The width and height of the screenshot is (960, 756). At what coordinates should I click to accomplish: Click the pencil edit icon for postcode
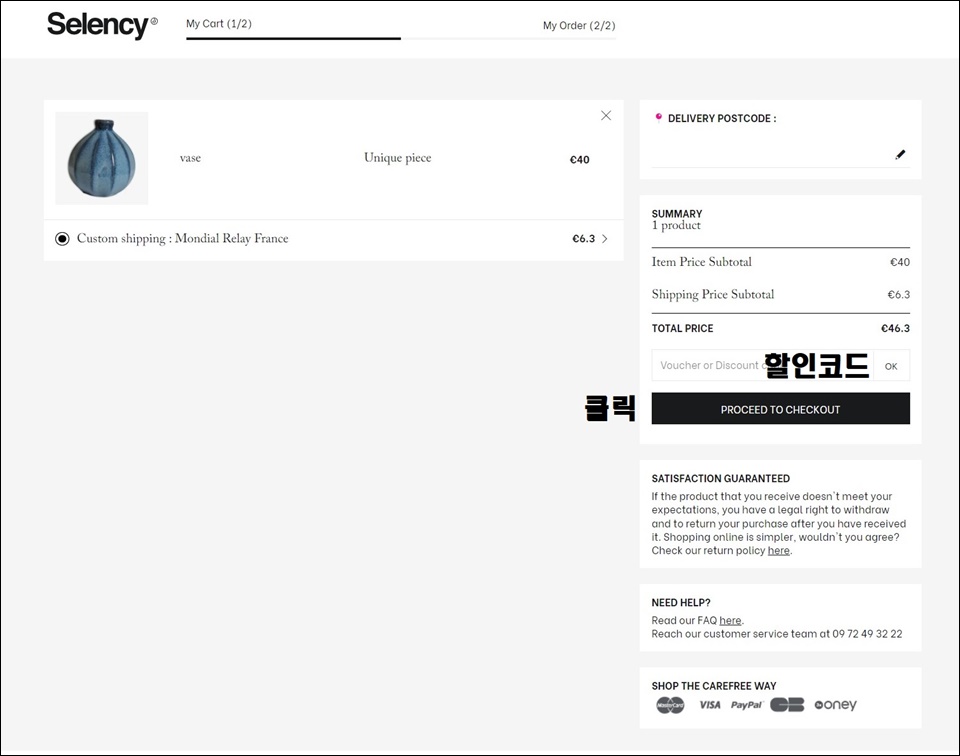click(x=900, y=155)
